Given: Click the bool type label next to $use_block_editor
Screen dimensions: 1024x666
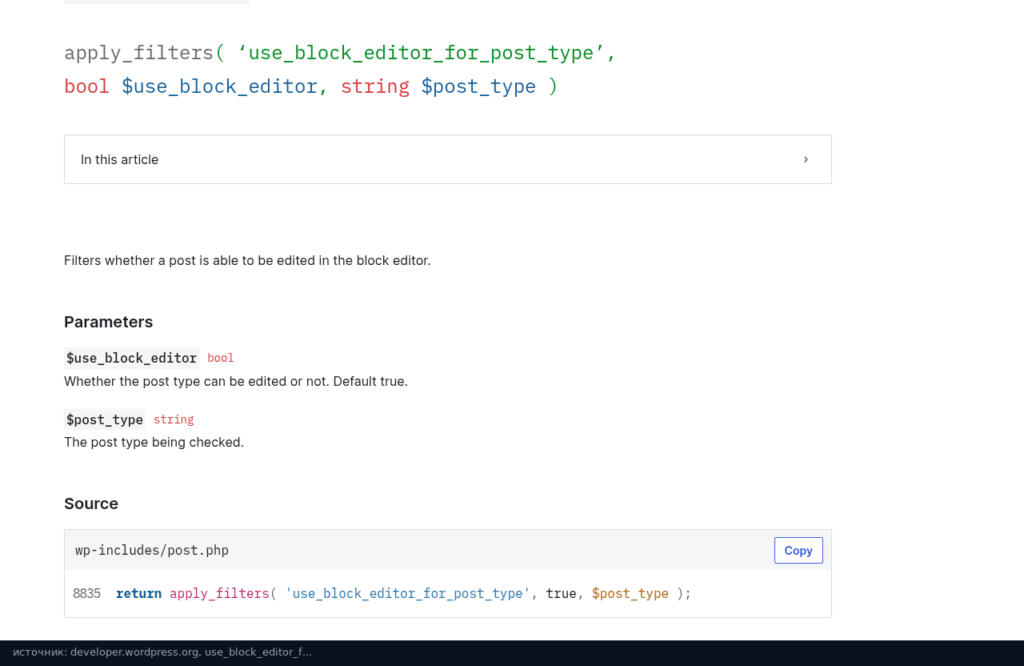Looking at the screenshot, I should [220, 358].
